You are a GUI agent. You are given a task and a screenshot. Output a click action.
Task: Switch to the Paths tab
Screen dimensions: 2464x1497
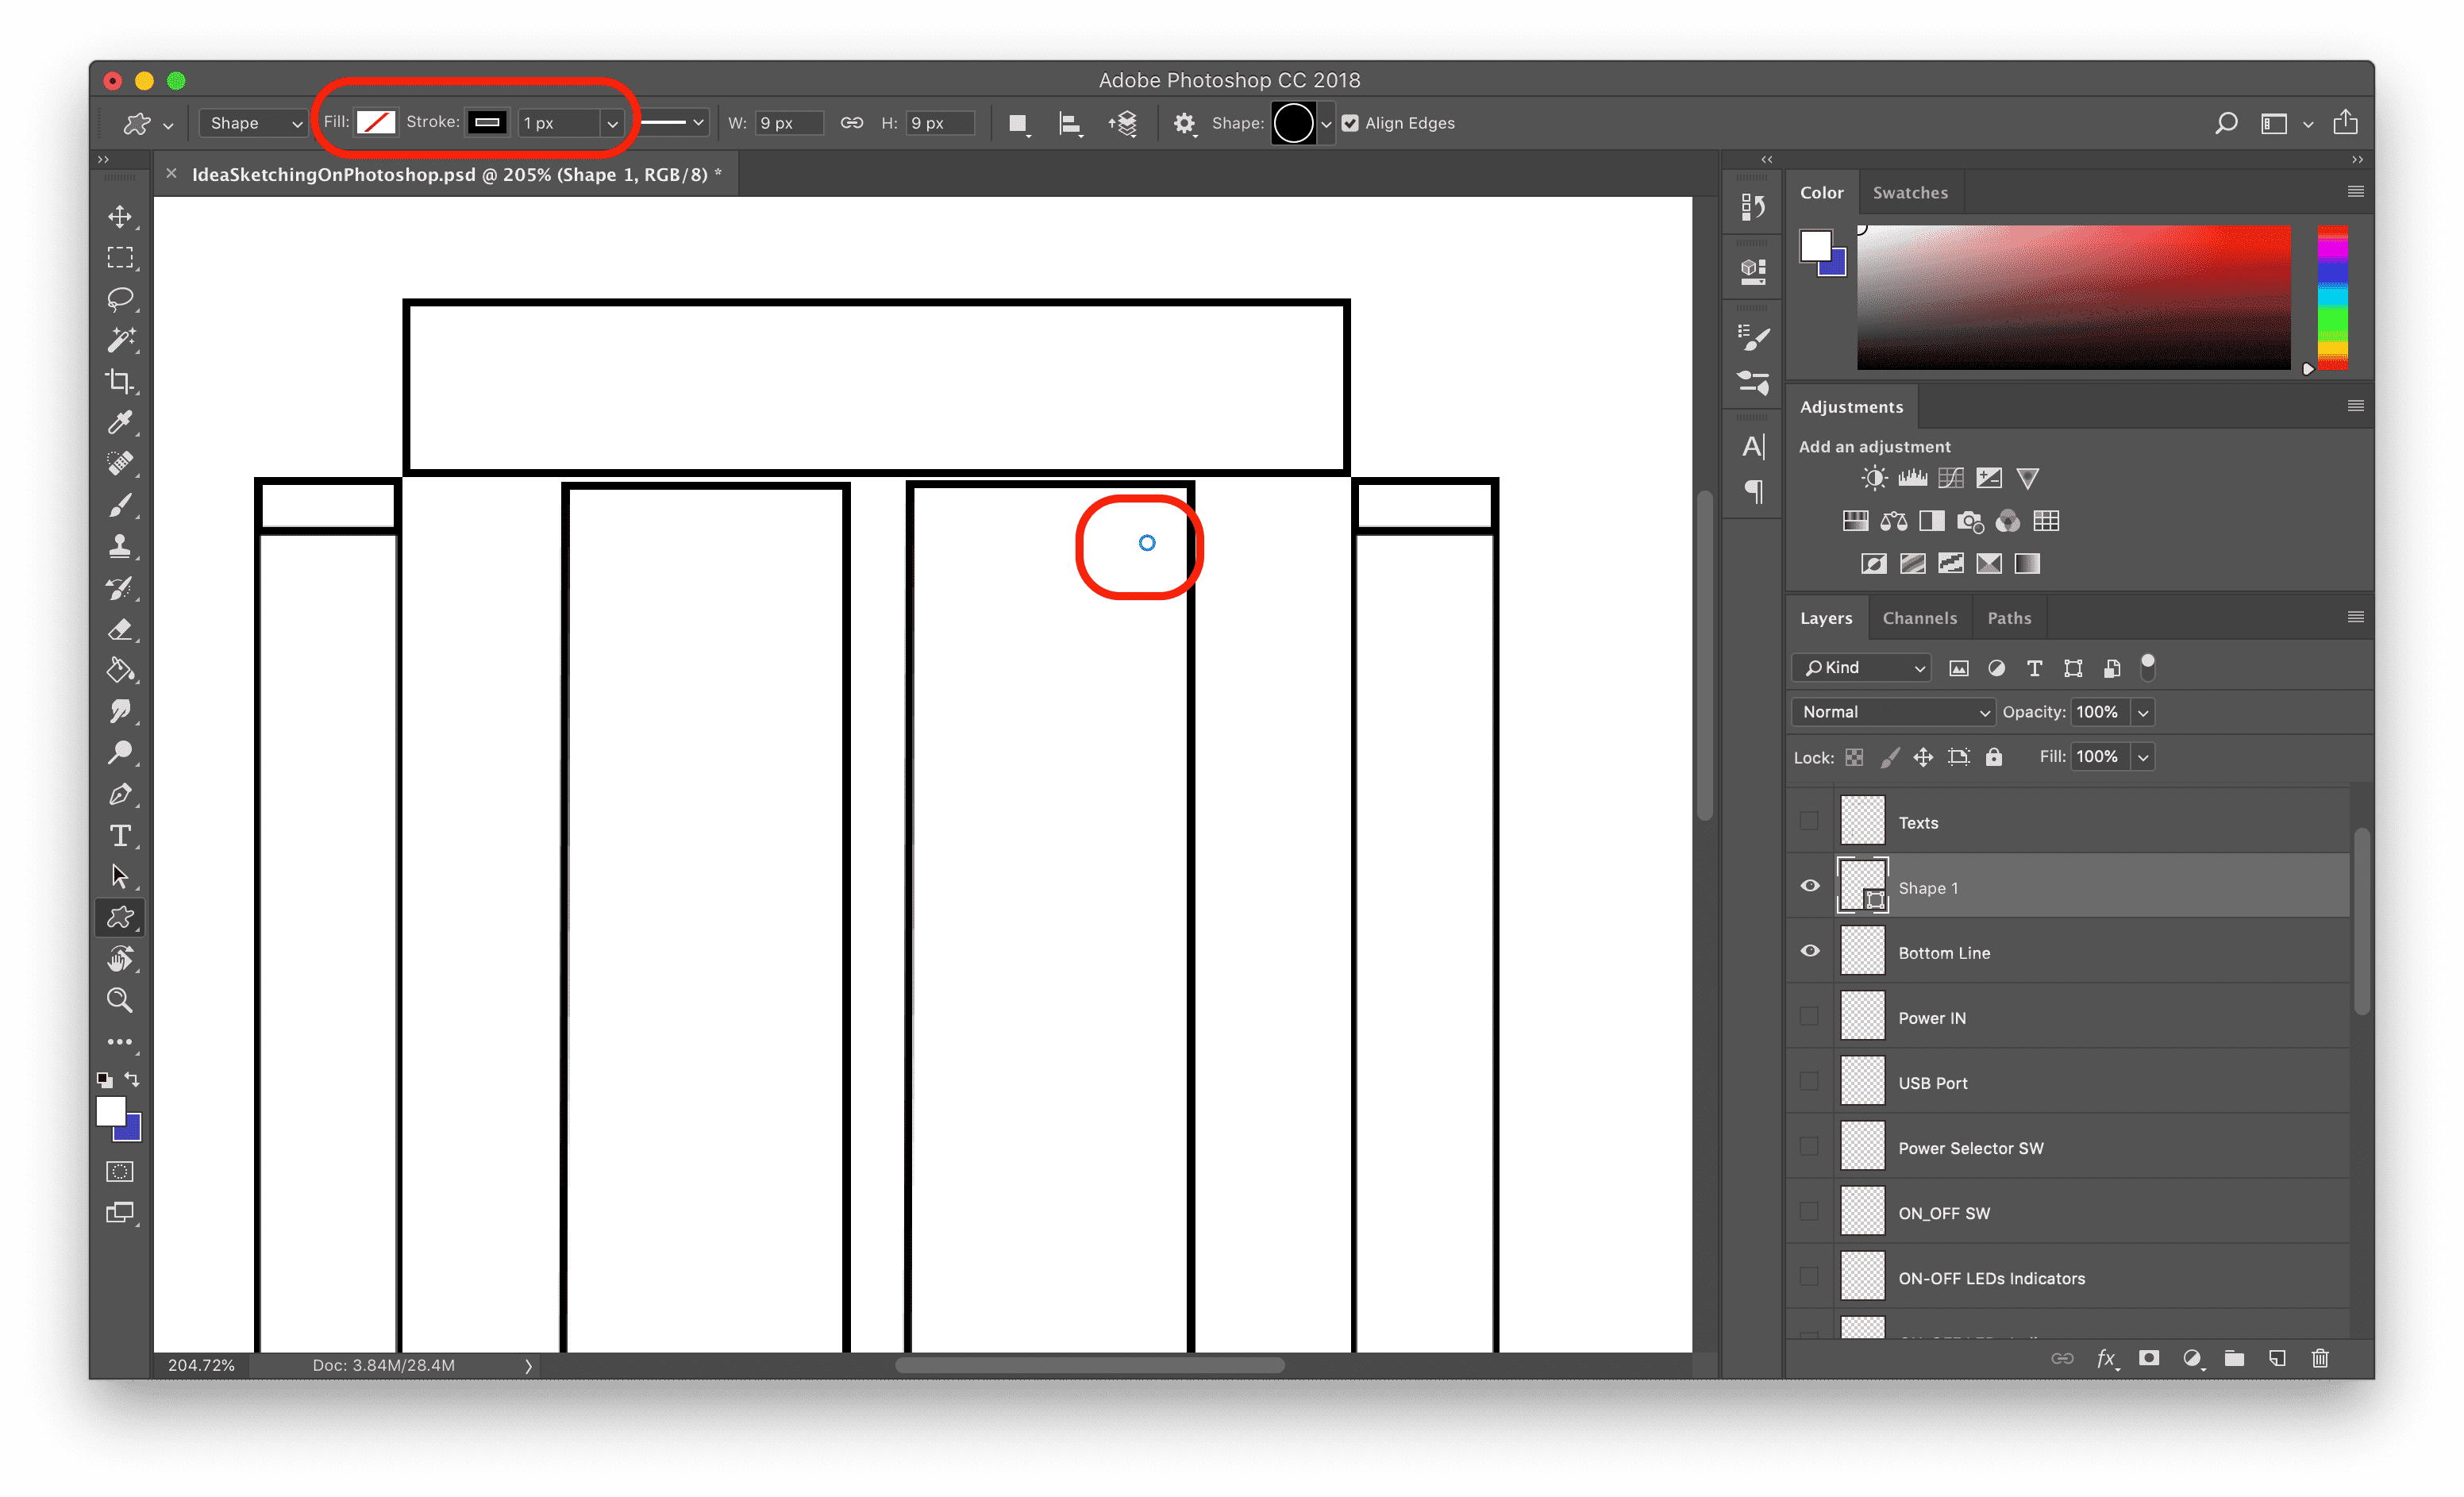pyautogui.click(x=2007, y=618)
